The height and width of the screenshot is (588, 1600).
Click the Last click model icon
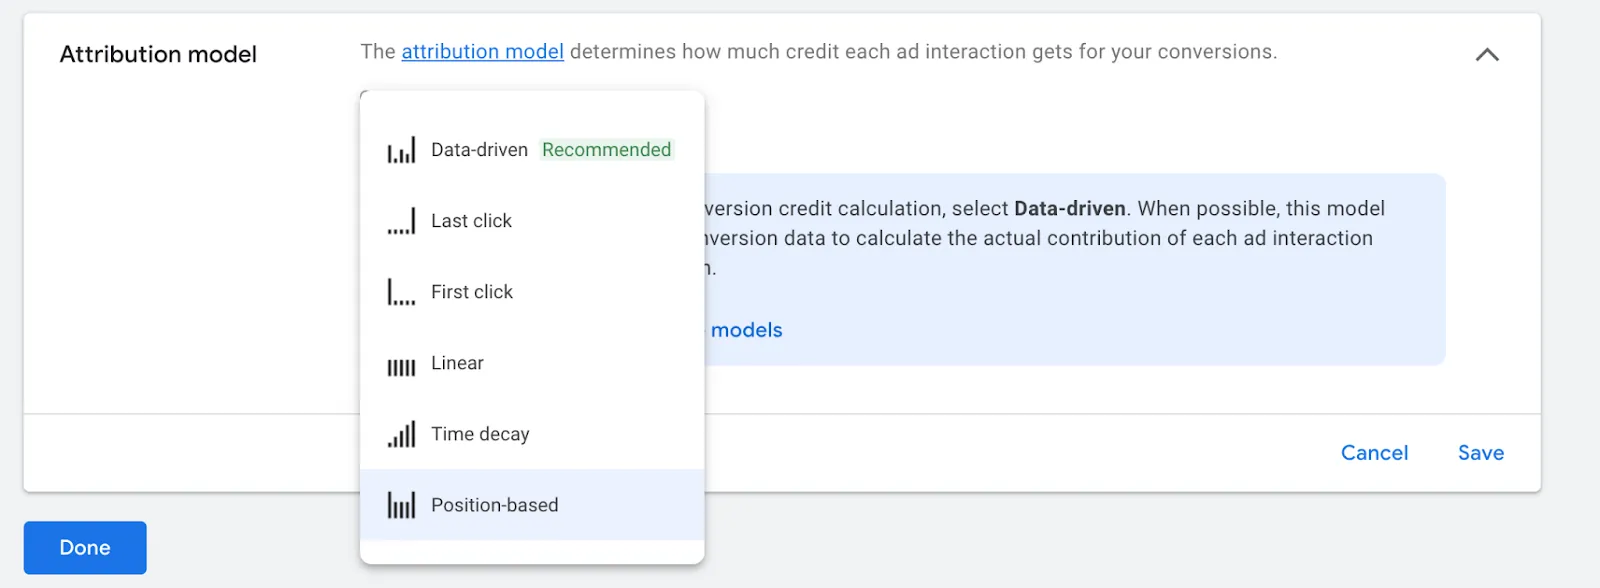[x=400, y=220]
